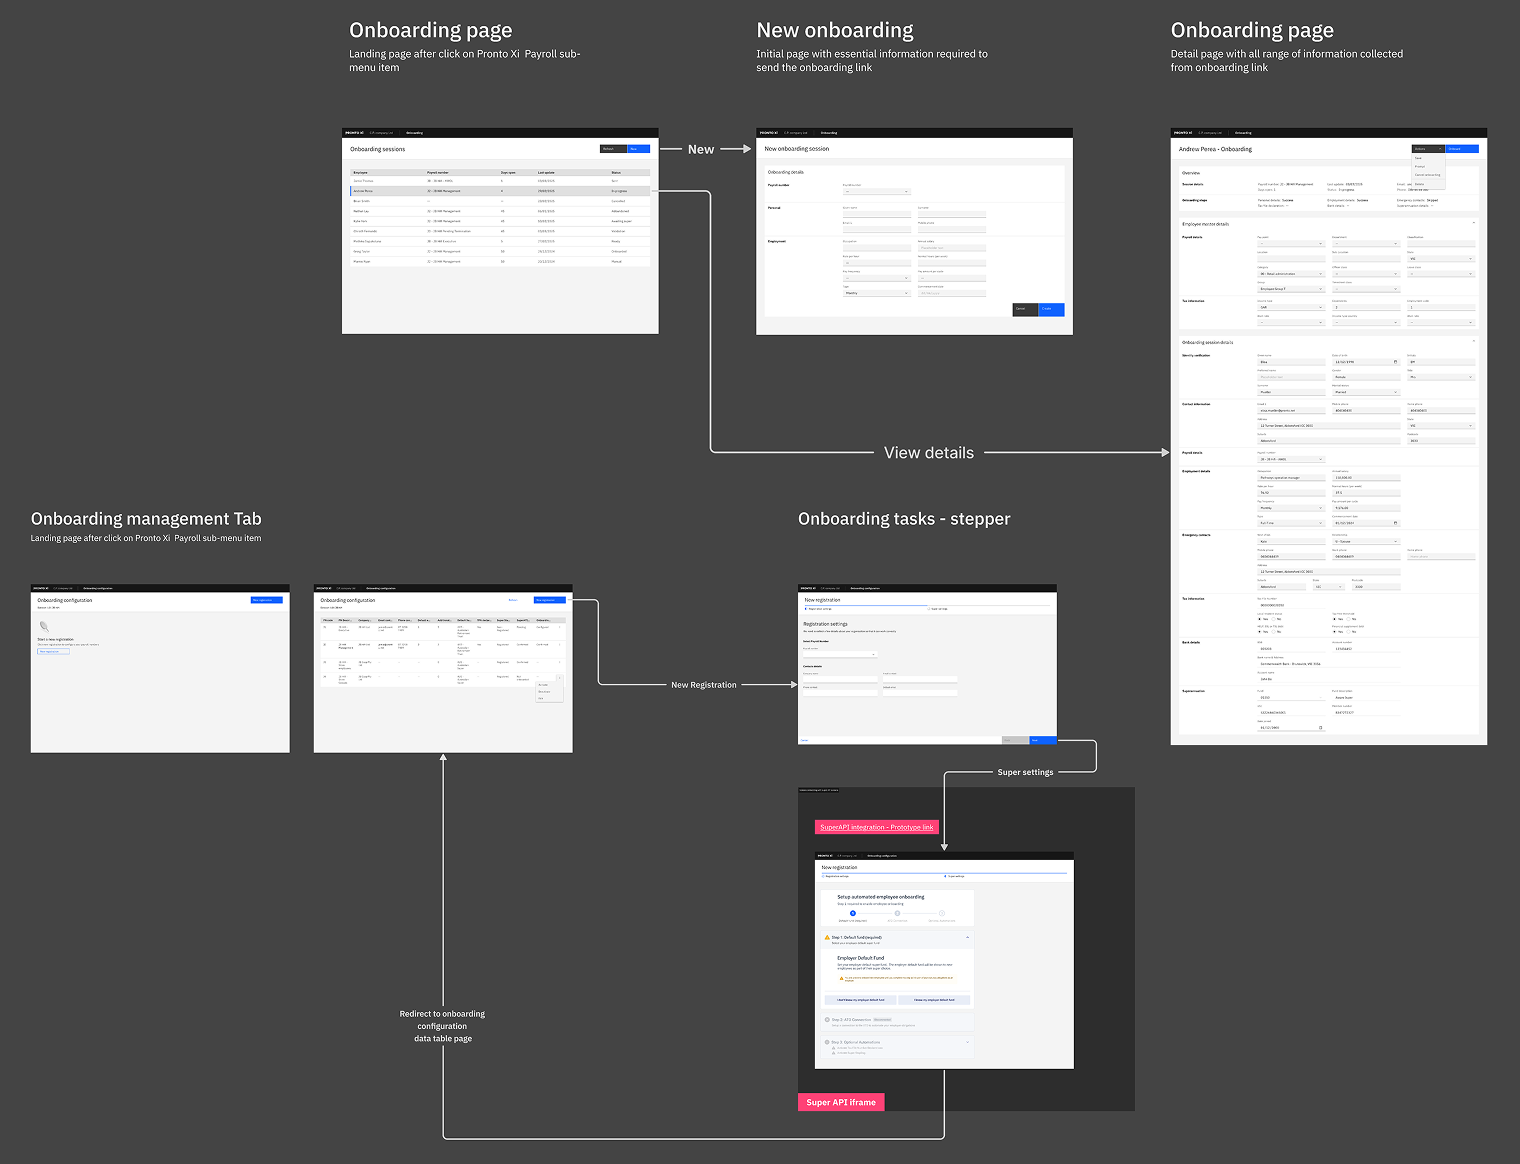Click the Step 3 Optional Automations status icon
Image resolution: width=1520 pixels, height=1164 pixels.
click(827, 1042)
